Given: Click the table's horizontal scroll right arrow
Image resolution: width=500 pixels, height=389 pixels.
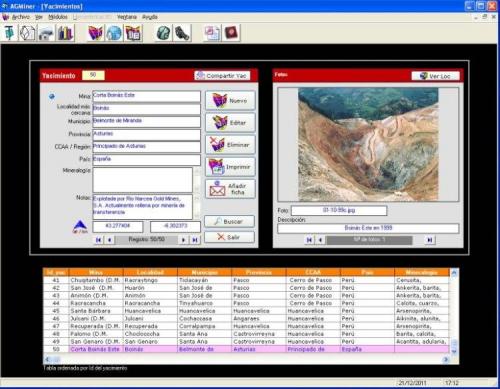Looking at the screenshot, I should pyautogui.click(x=446, y=359).
